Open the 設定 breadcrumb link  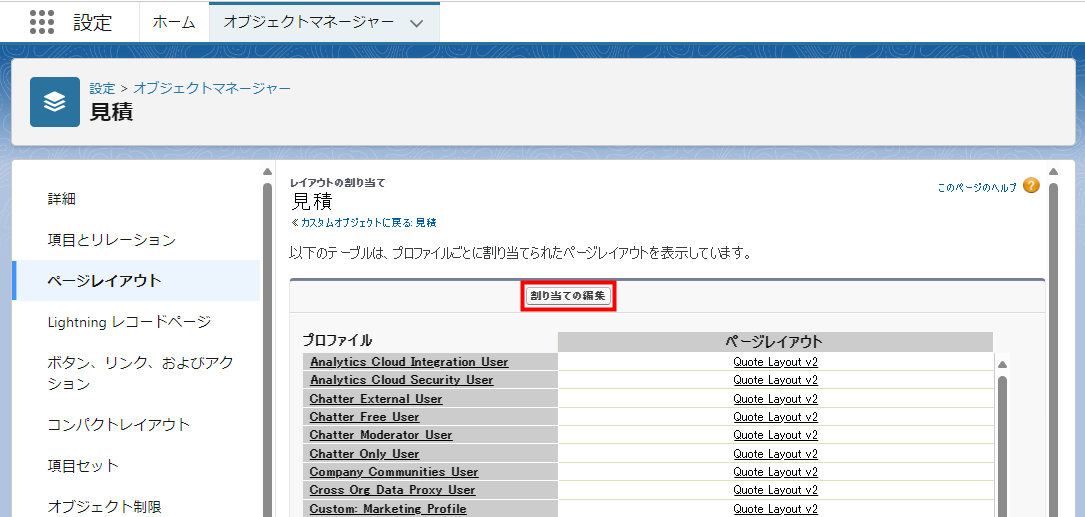click(102, 88)
